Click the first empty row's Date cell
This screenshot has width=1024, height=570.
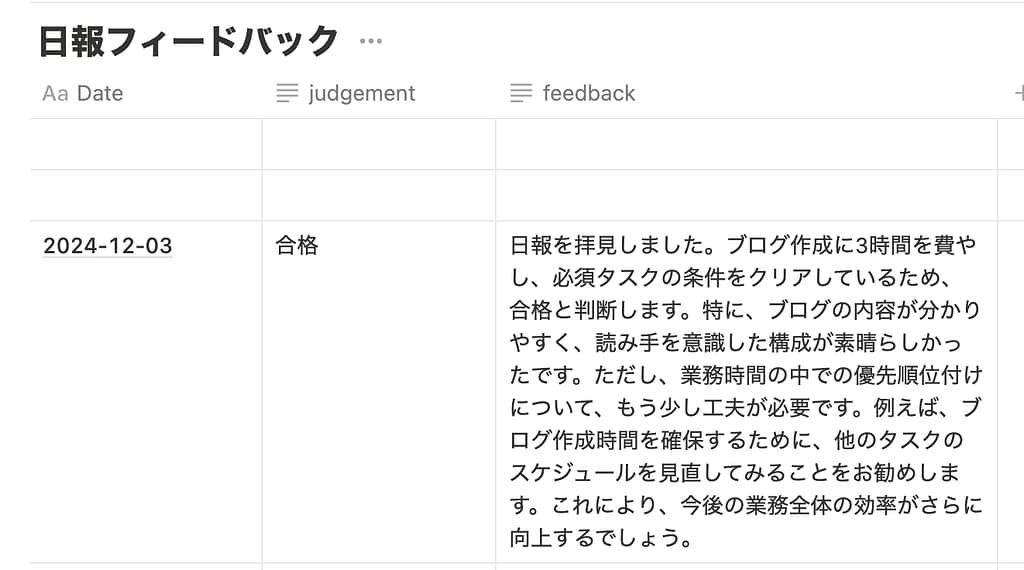(146, 144)
